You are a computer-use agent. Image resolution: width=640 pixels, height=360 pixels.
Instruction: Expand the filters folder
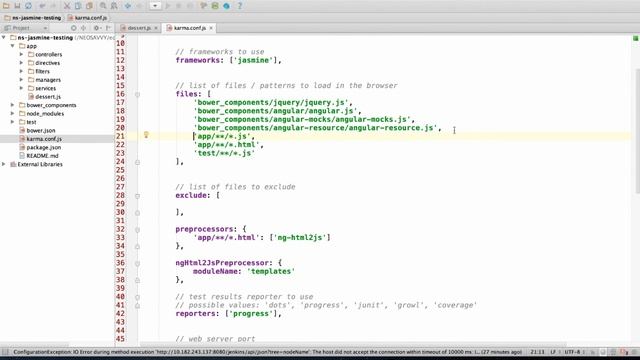(21, 71)
